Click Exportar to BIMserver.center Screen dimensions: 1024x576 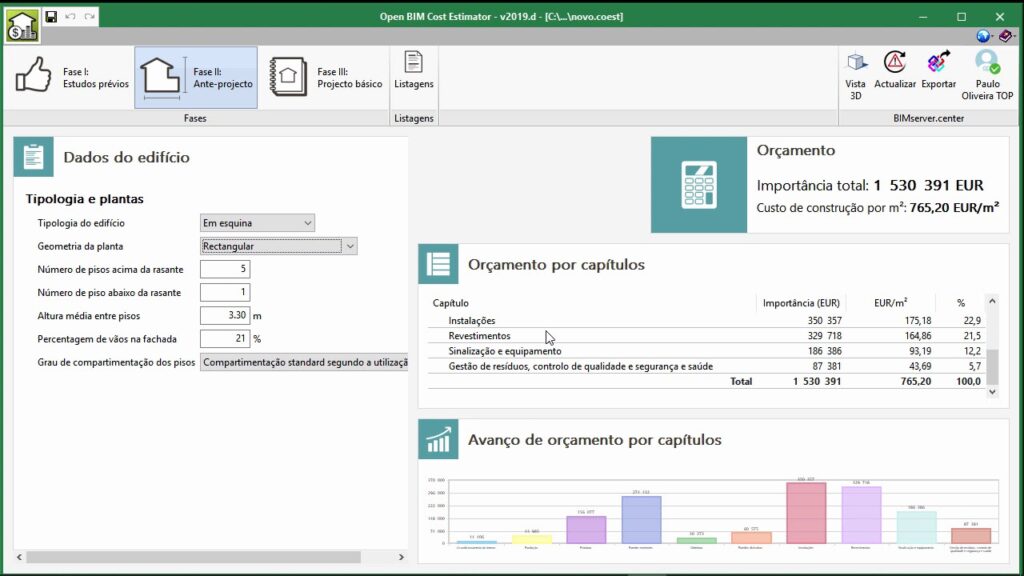pyautogui.click(x=938, y=75)
